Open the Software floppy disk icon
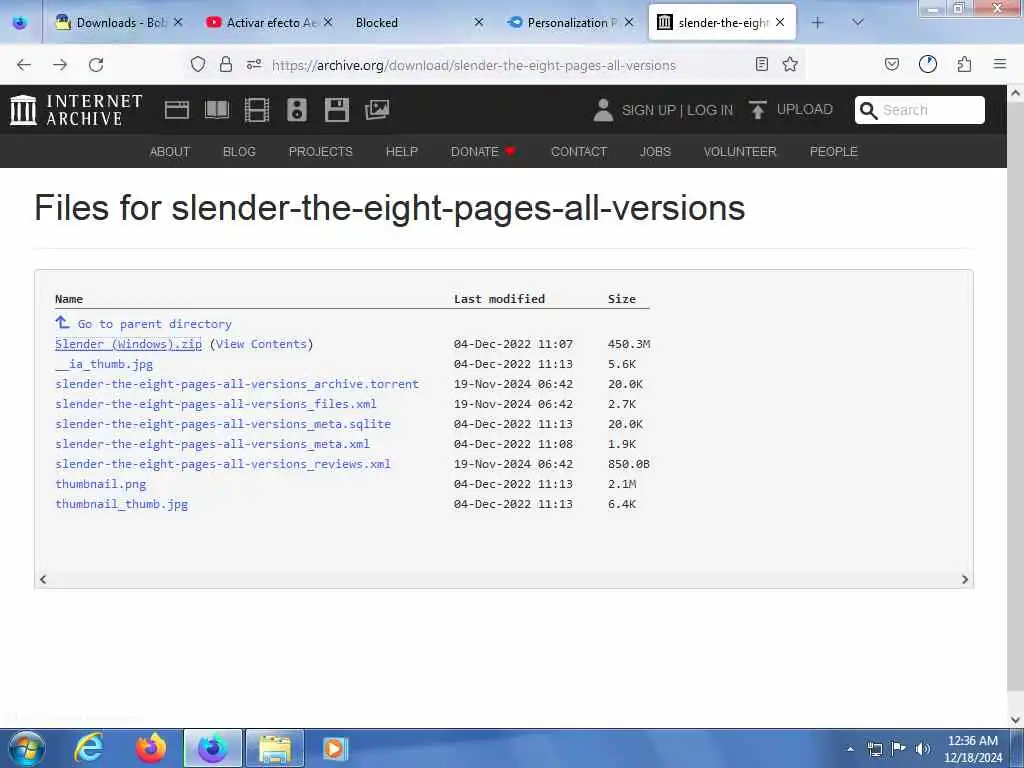 tap(336, 110)
